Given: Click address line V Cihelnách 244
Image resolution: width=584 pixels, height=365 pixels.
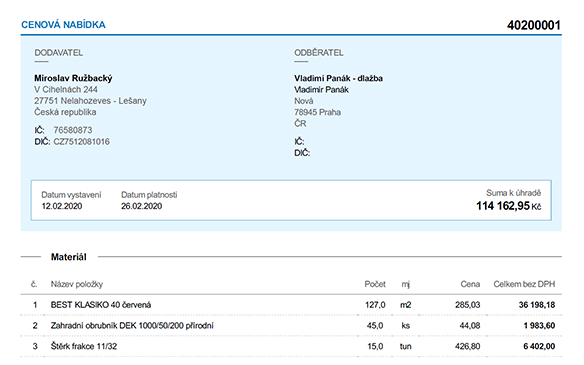Looking at the screenshot, I should 66,89.
